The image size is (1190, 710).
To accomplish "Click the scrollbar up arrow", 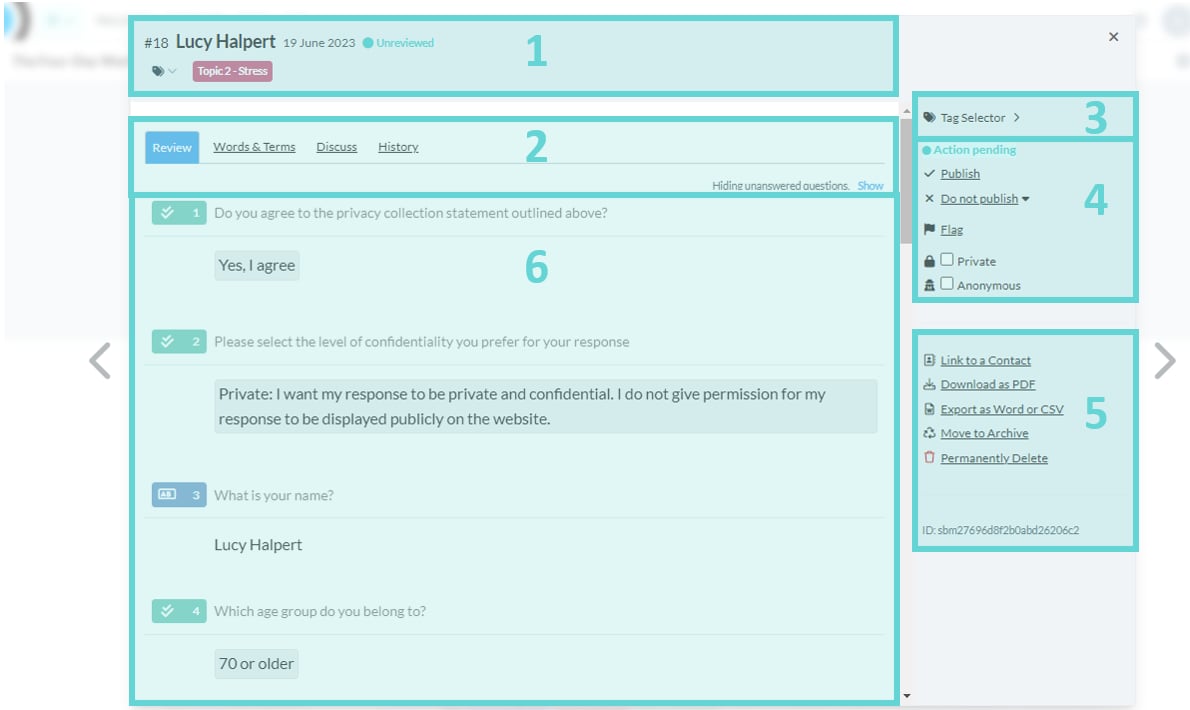I will point(906,112).
